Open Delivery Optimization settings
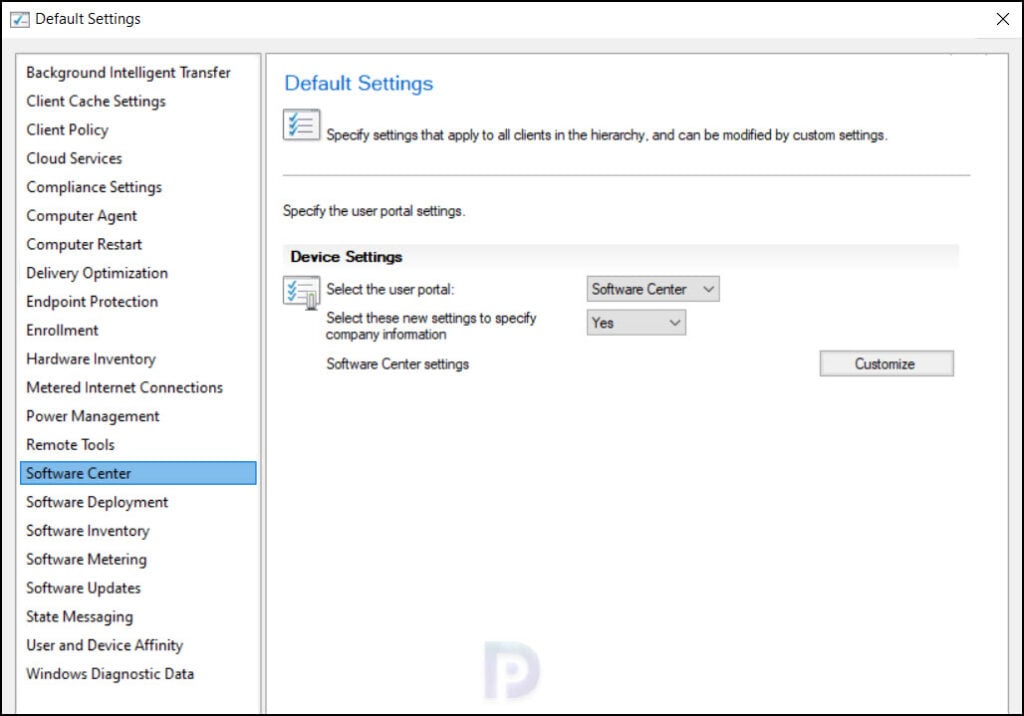The height and width of the screenshot is (716, 1024). [x=97, y=273]
